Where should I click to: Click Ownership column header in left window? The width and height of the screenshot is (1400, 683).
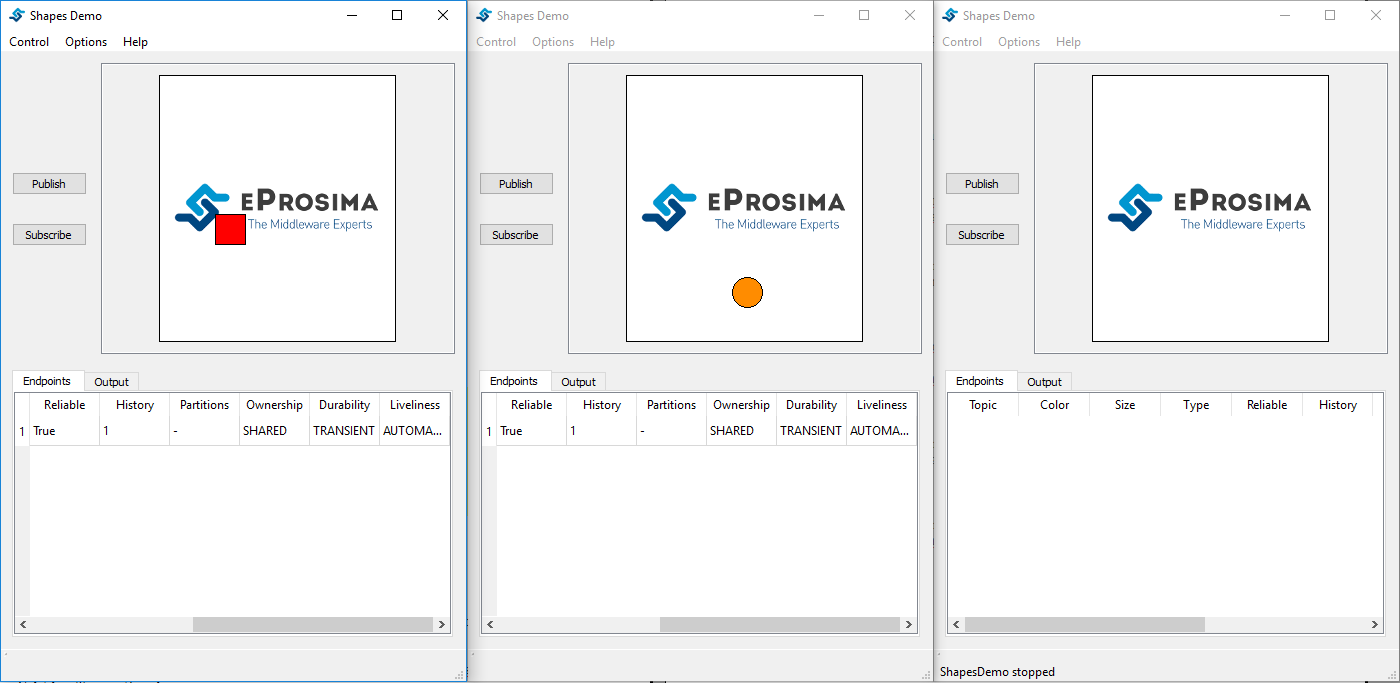pyautogui.click(x=275, y=405)
